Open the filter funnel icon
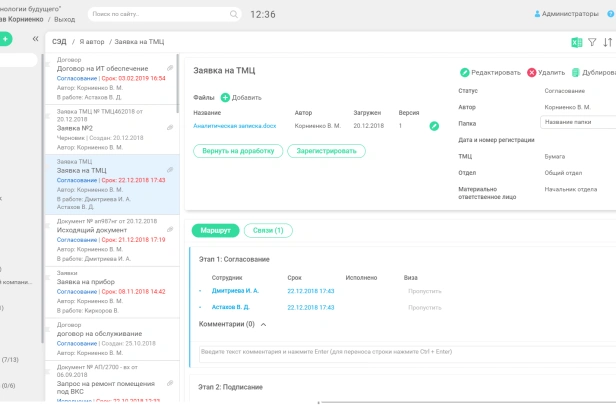Viewport: 616px width, 405px height. click(591, 43)
